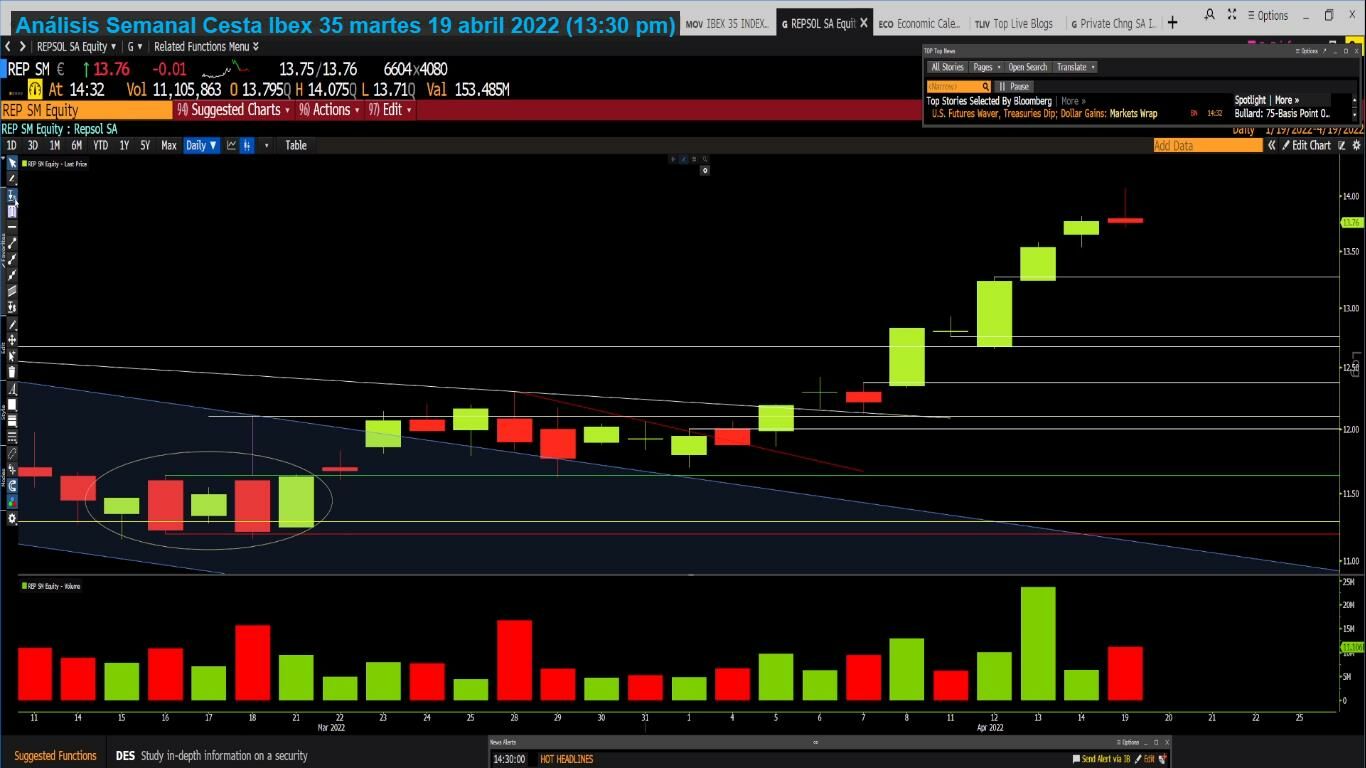The image size is (1366, 768).
Task: Switch to the IBEX 35 INDEX tab
Action: tap(727, 23)
